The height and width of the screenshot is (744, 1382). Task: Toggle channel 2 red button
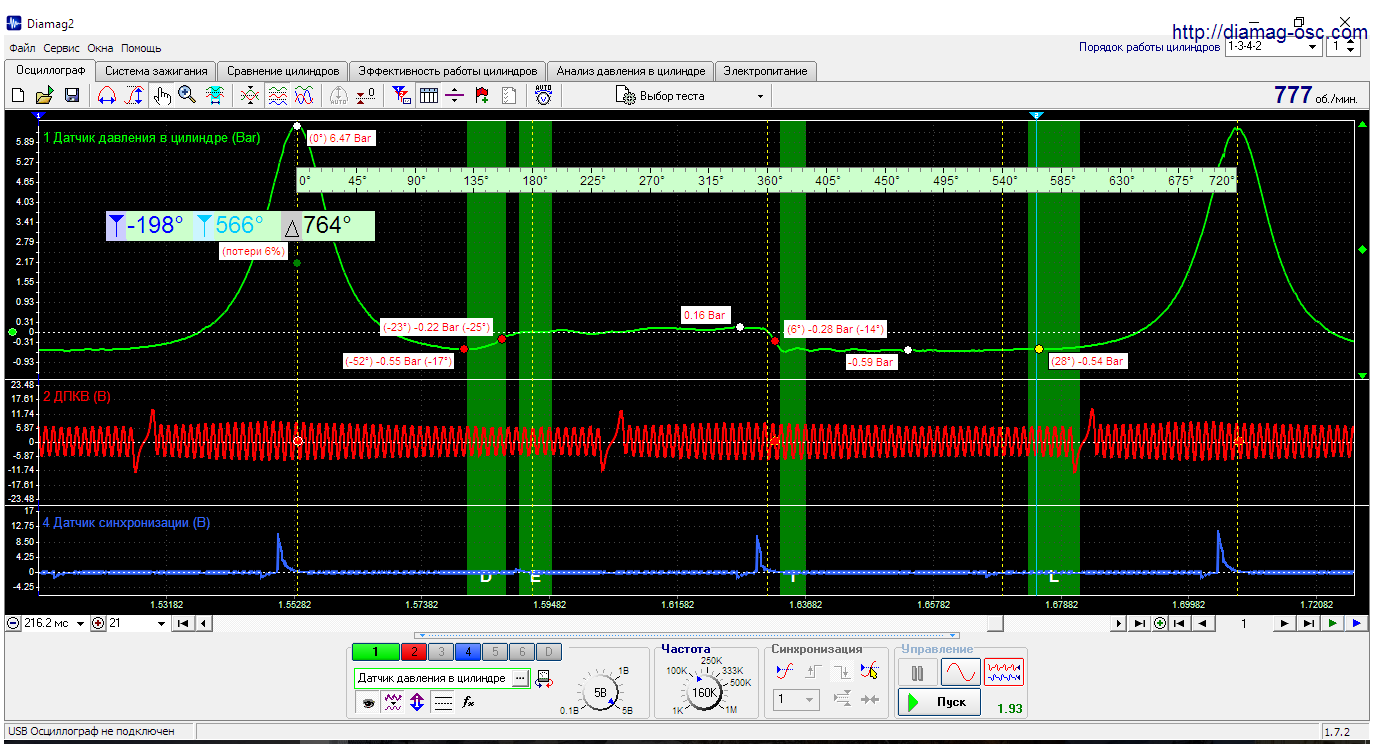coord(414,652)
